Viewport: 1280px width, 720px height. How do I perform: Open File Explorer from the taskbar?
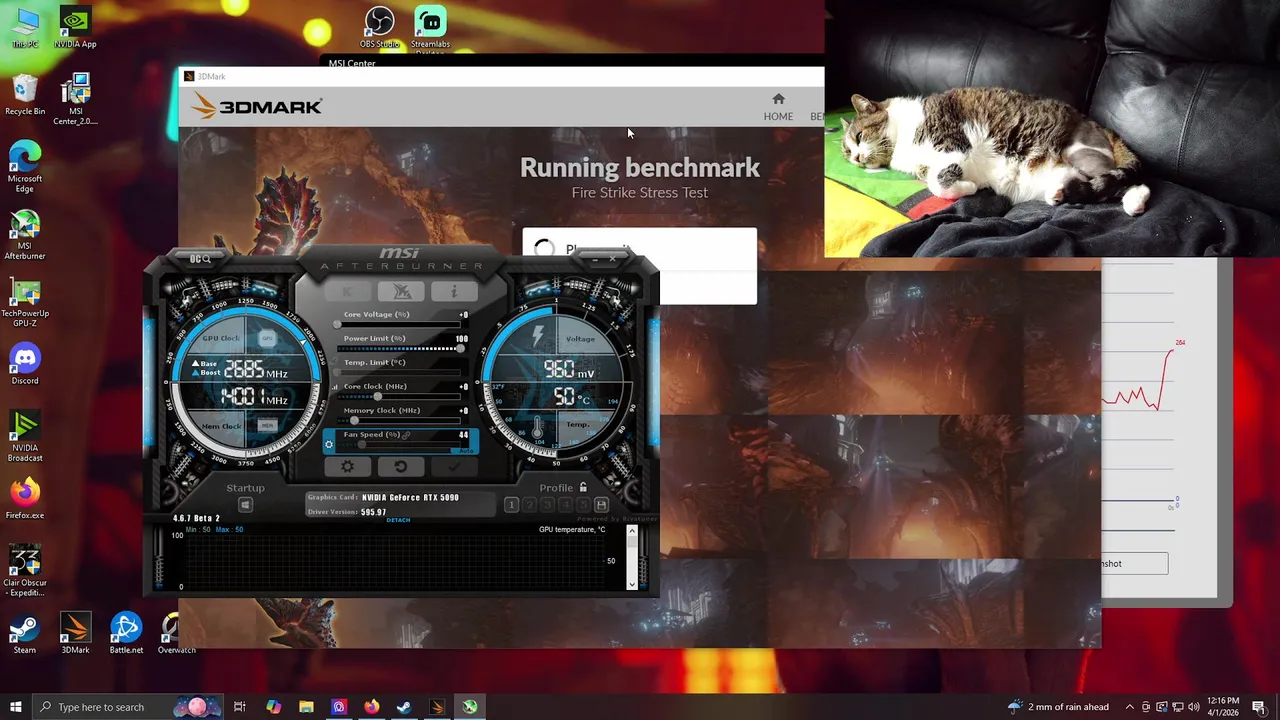[306, 707]
